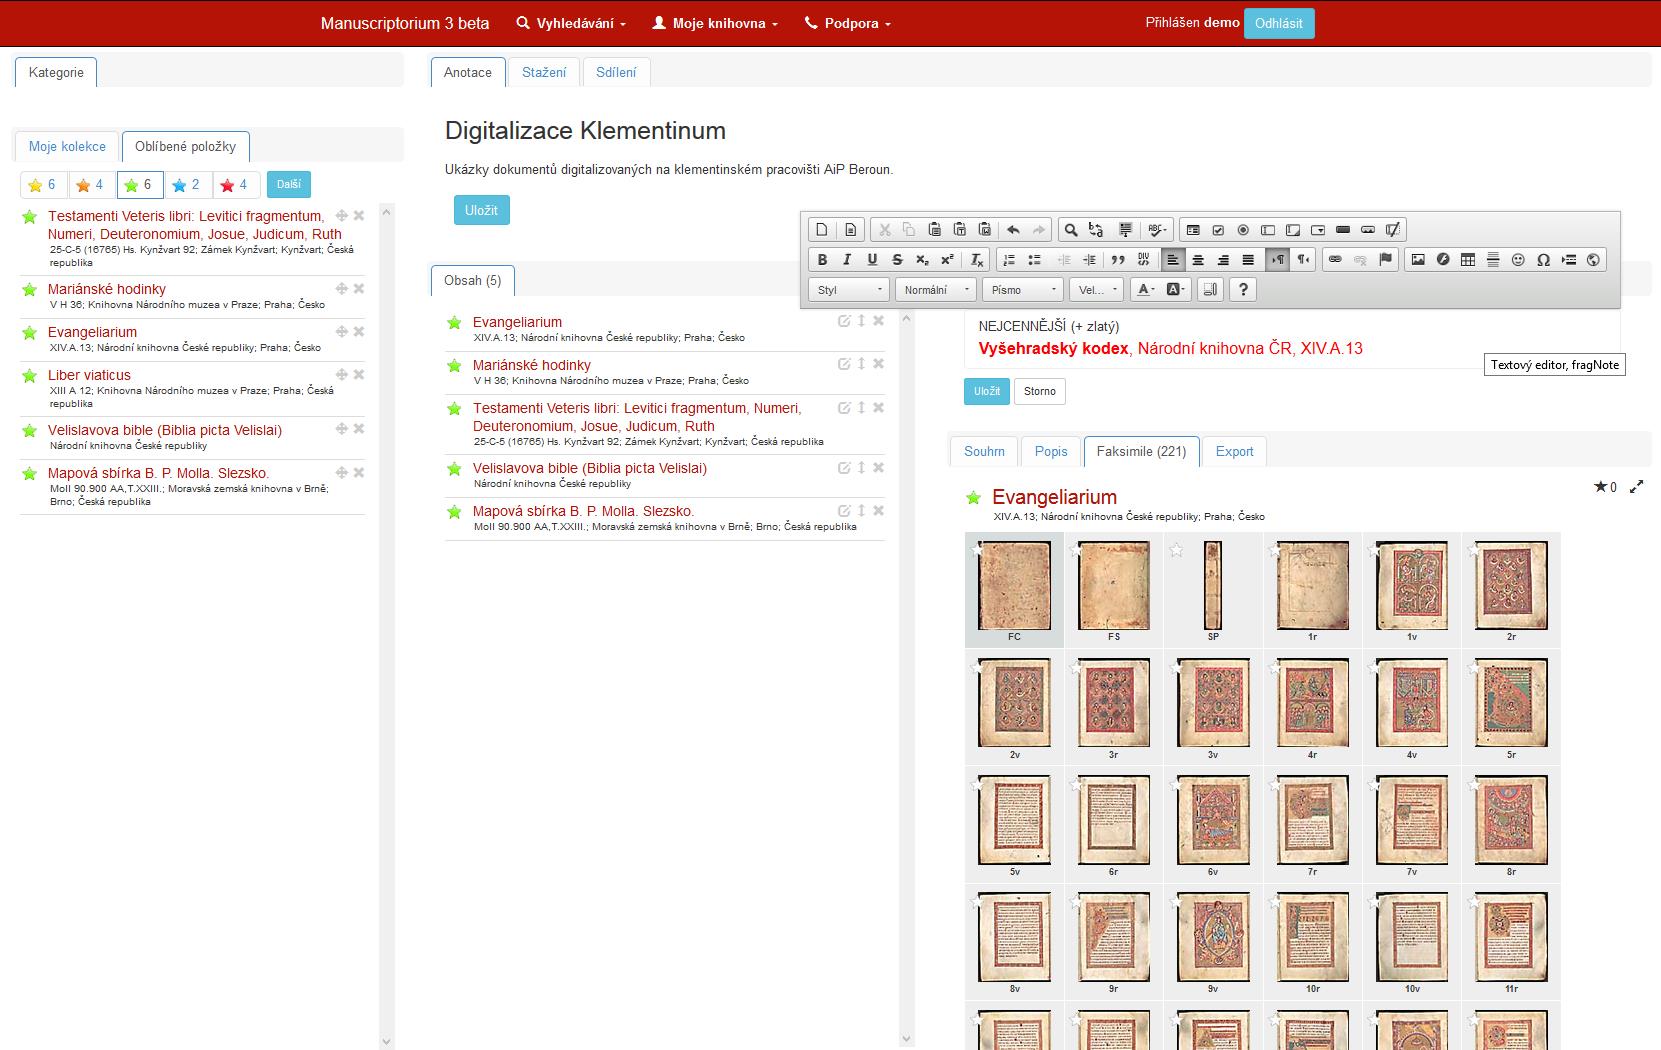This screenshot has height=1050, width=1661.
Task: Insert an Anchor with the flag icon
Action: coord(1385,259)
